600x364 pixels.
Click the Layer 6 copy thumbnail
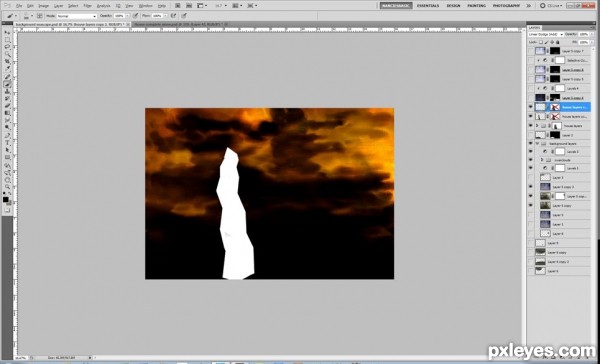540,252
